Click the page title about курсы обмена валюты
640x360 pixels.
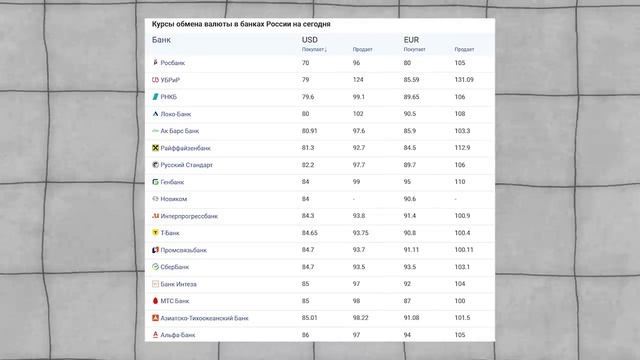click(241, 24)
